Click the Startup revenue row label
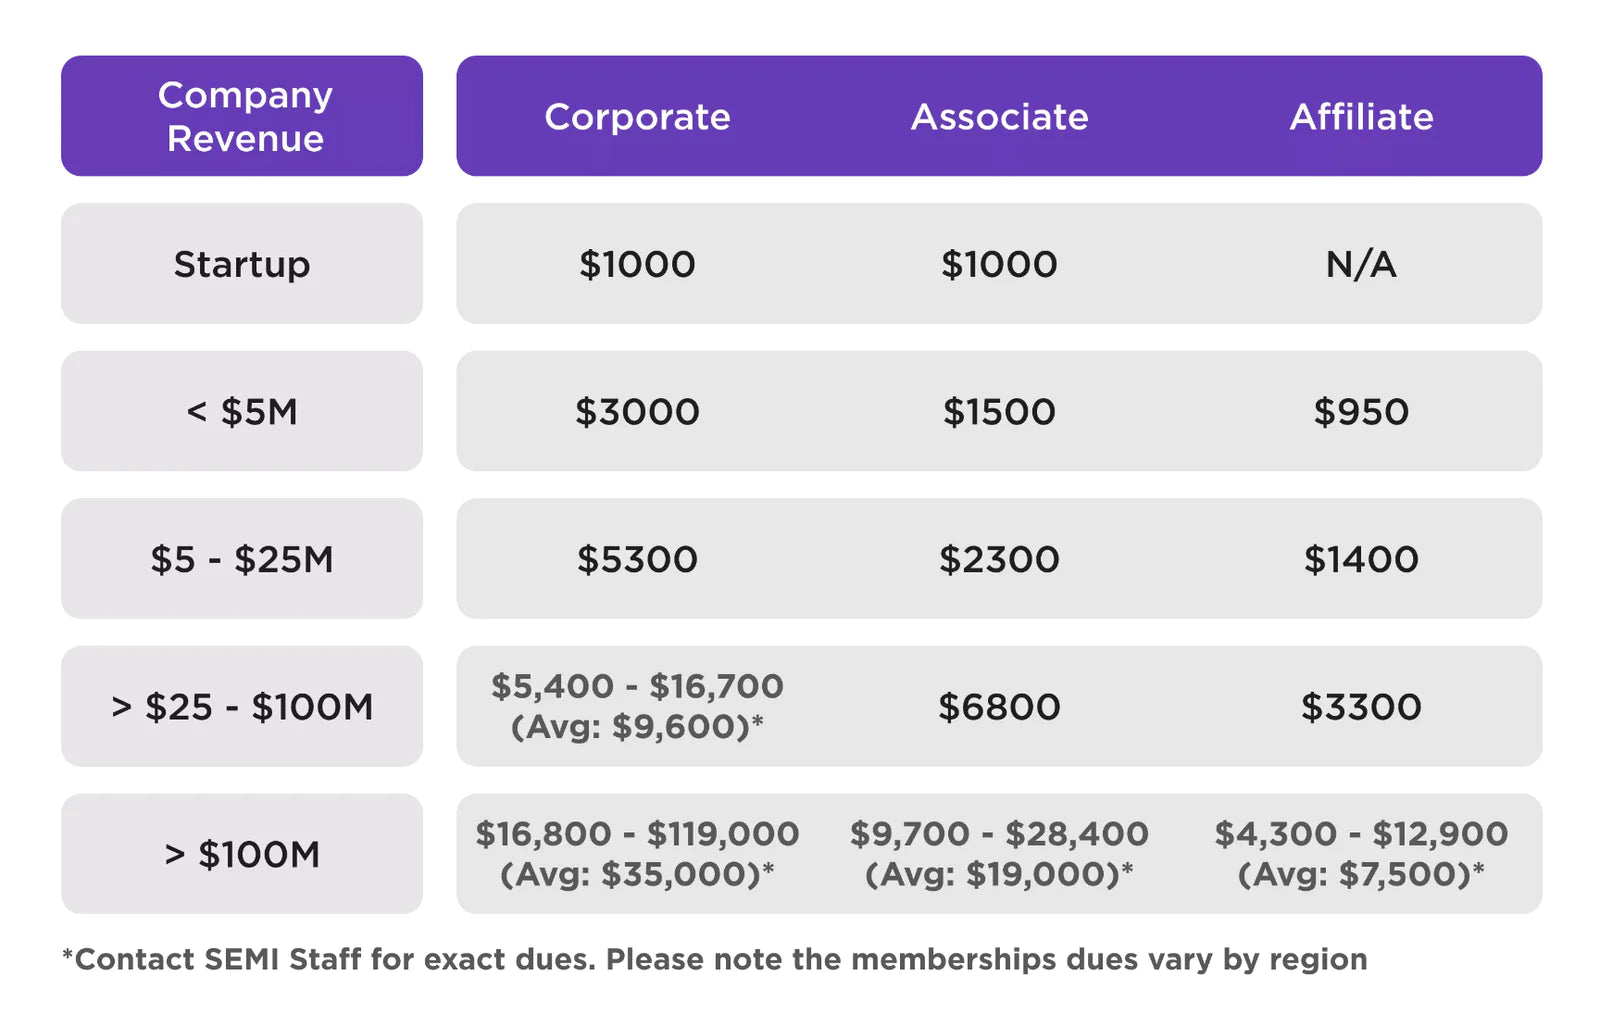Image resolution: width=1600 pixels, height=1026 pixels. 242,264
